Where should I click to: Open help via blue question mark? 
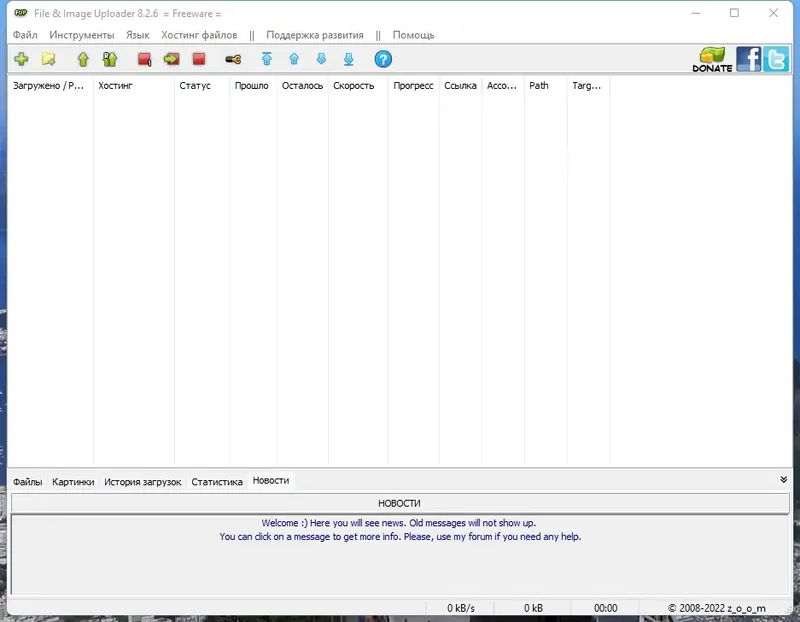[x=383, y=59]
